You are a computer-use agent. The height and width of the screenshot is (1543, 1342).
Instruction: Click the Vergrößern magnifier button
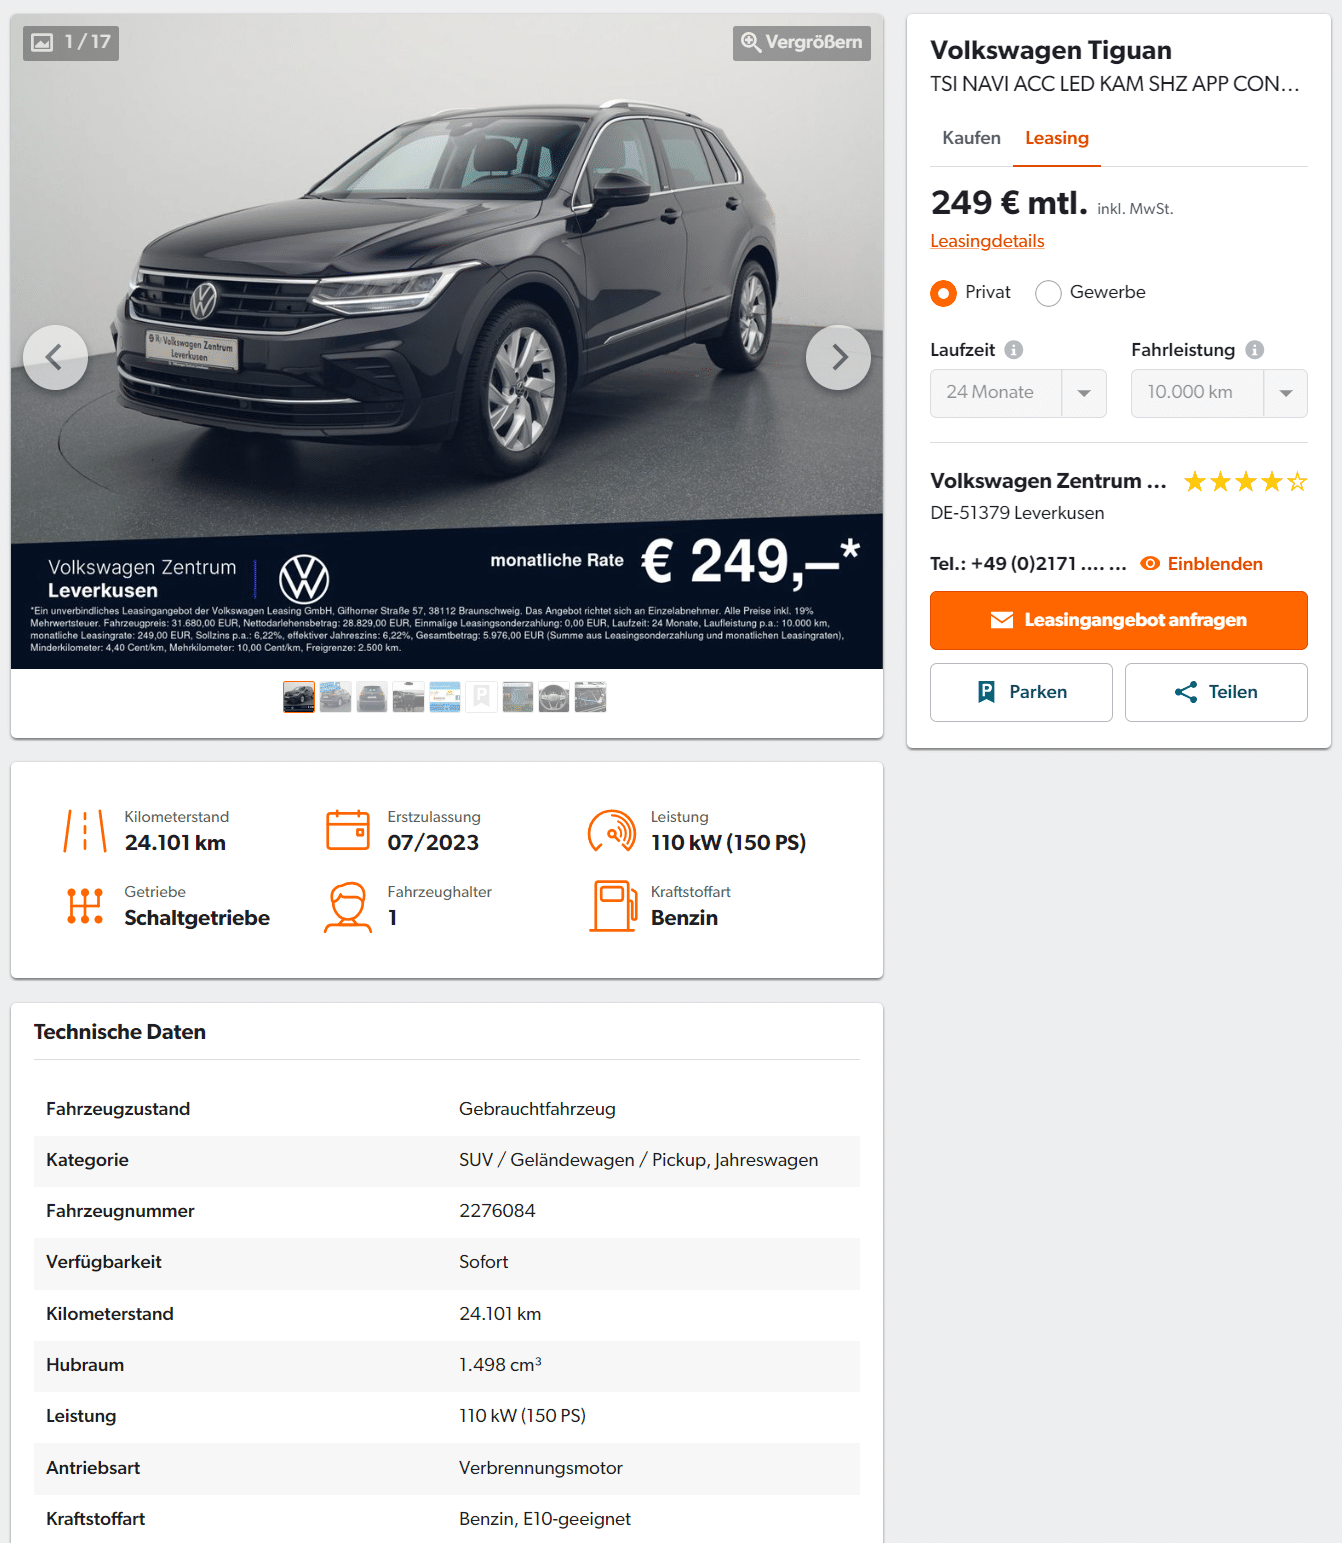pos(802,43)
